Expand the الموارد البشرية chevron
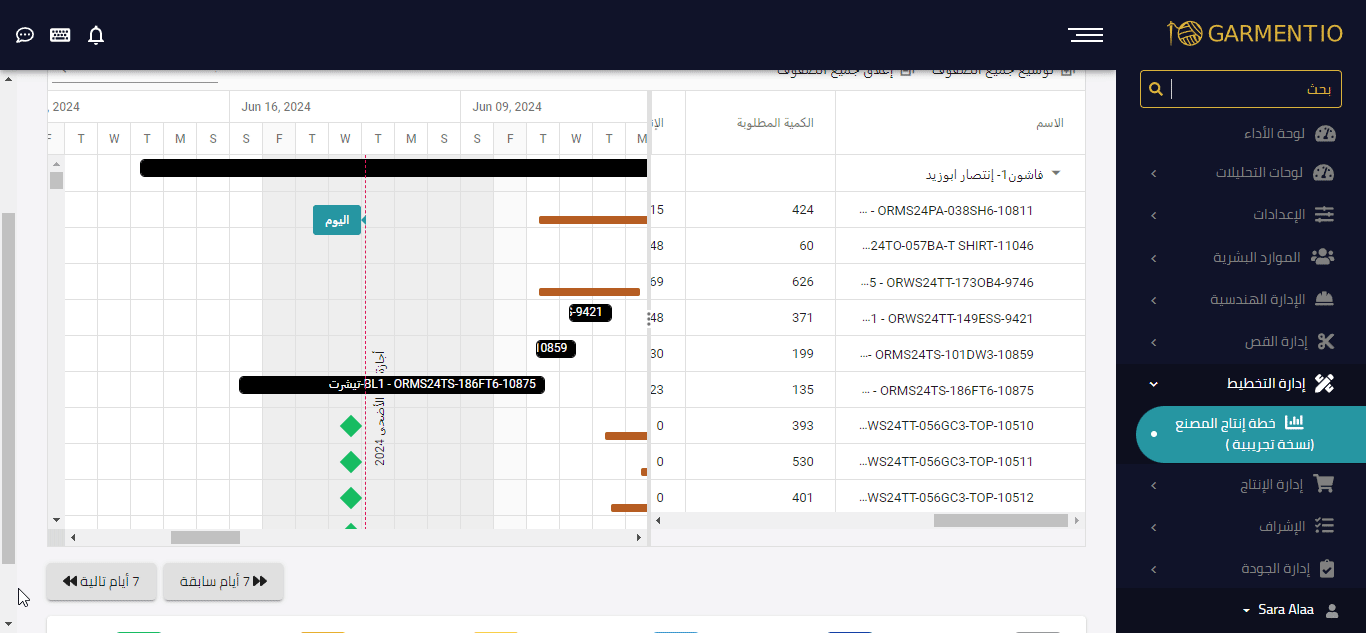 coord(1153,258)
